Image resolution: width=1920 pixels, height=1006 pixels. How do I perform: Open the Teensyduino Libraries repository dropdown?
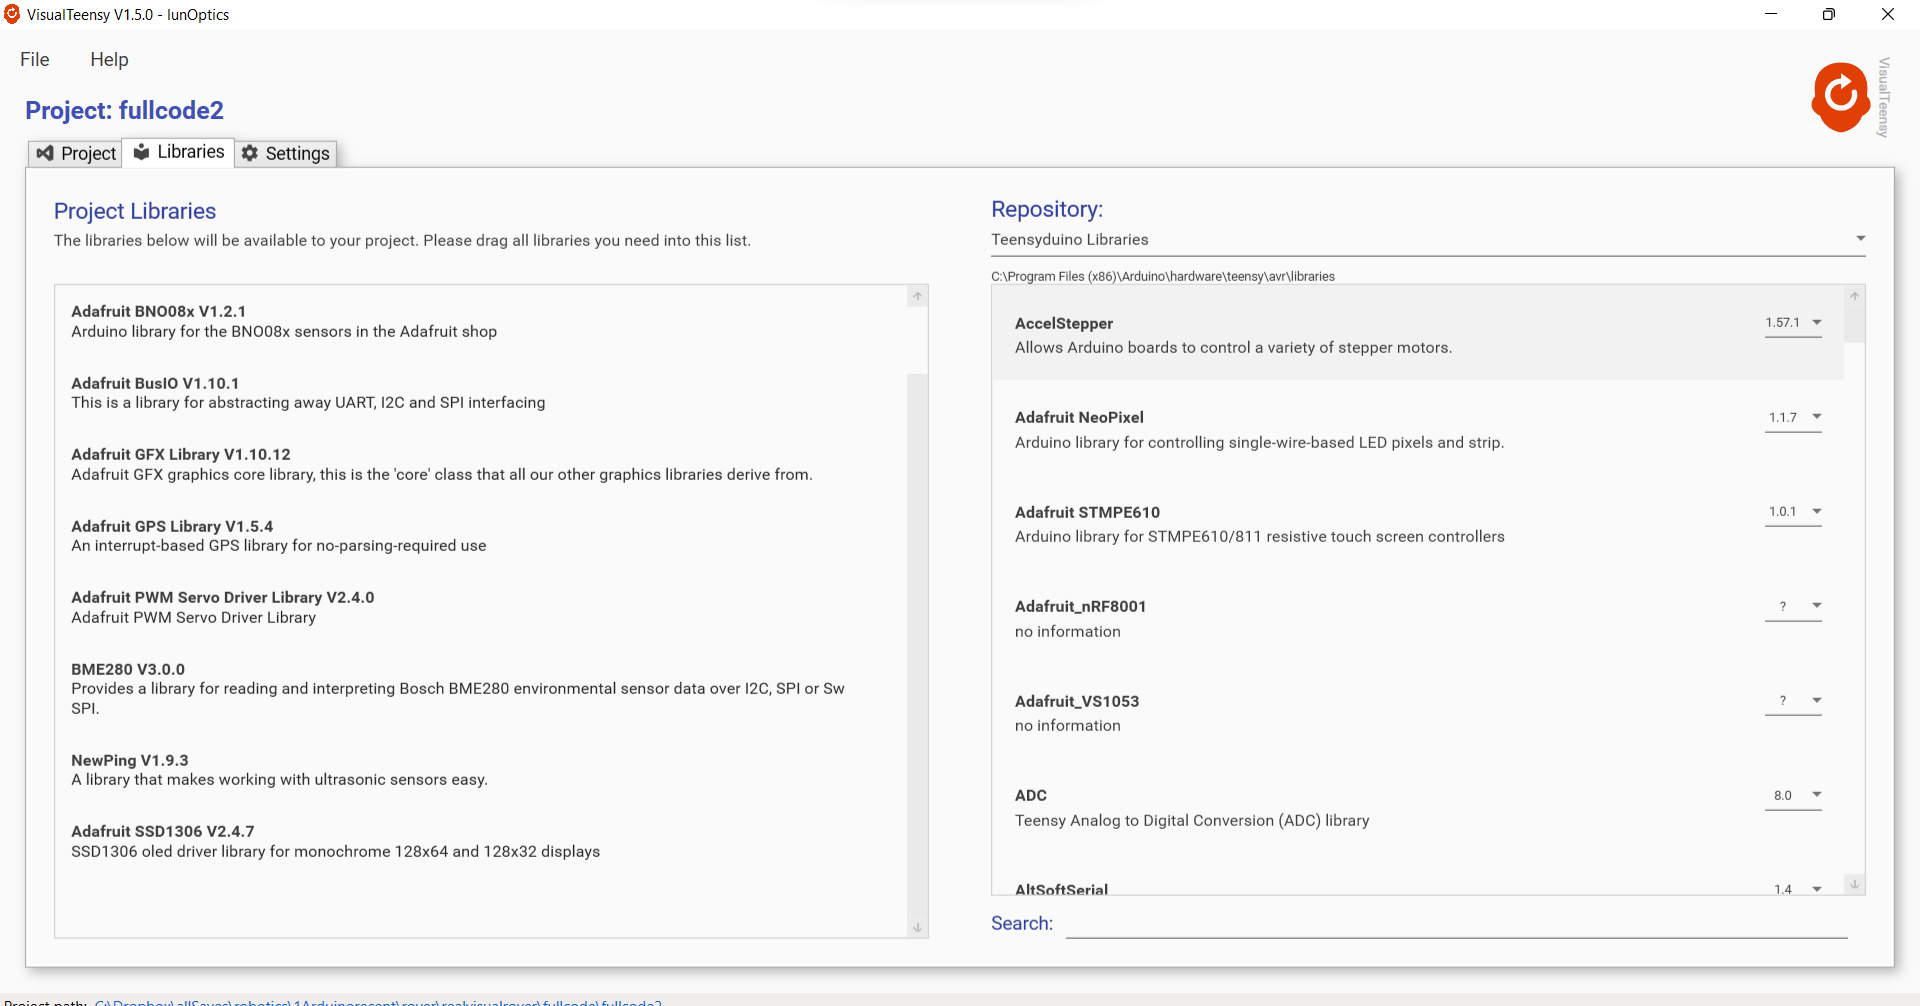pos(1861,238)
